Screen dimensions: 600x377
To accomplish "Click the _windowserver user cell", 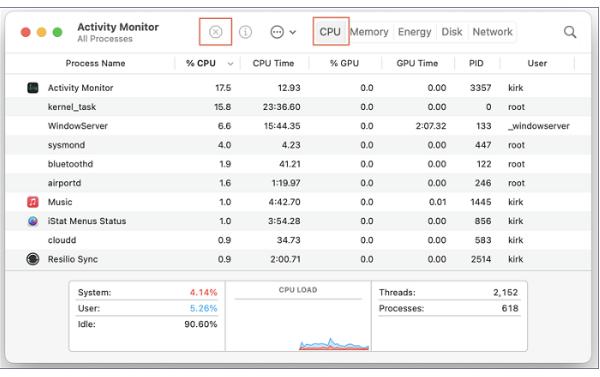I will point(539,126).
